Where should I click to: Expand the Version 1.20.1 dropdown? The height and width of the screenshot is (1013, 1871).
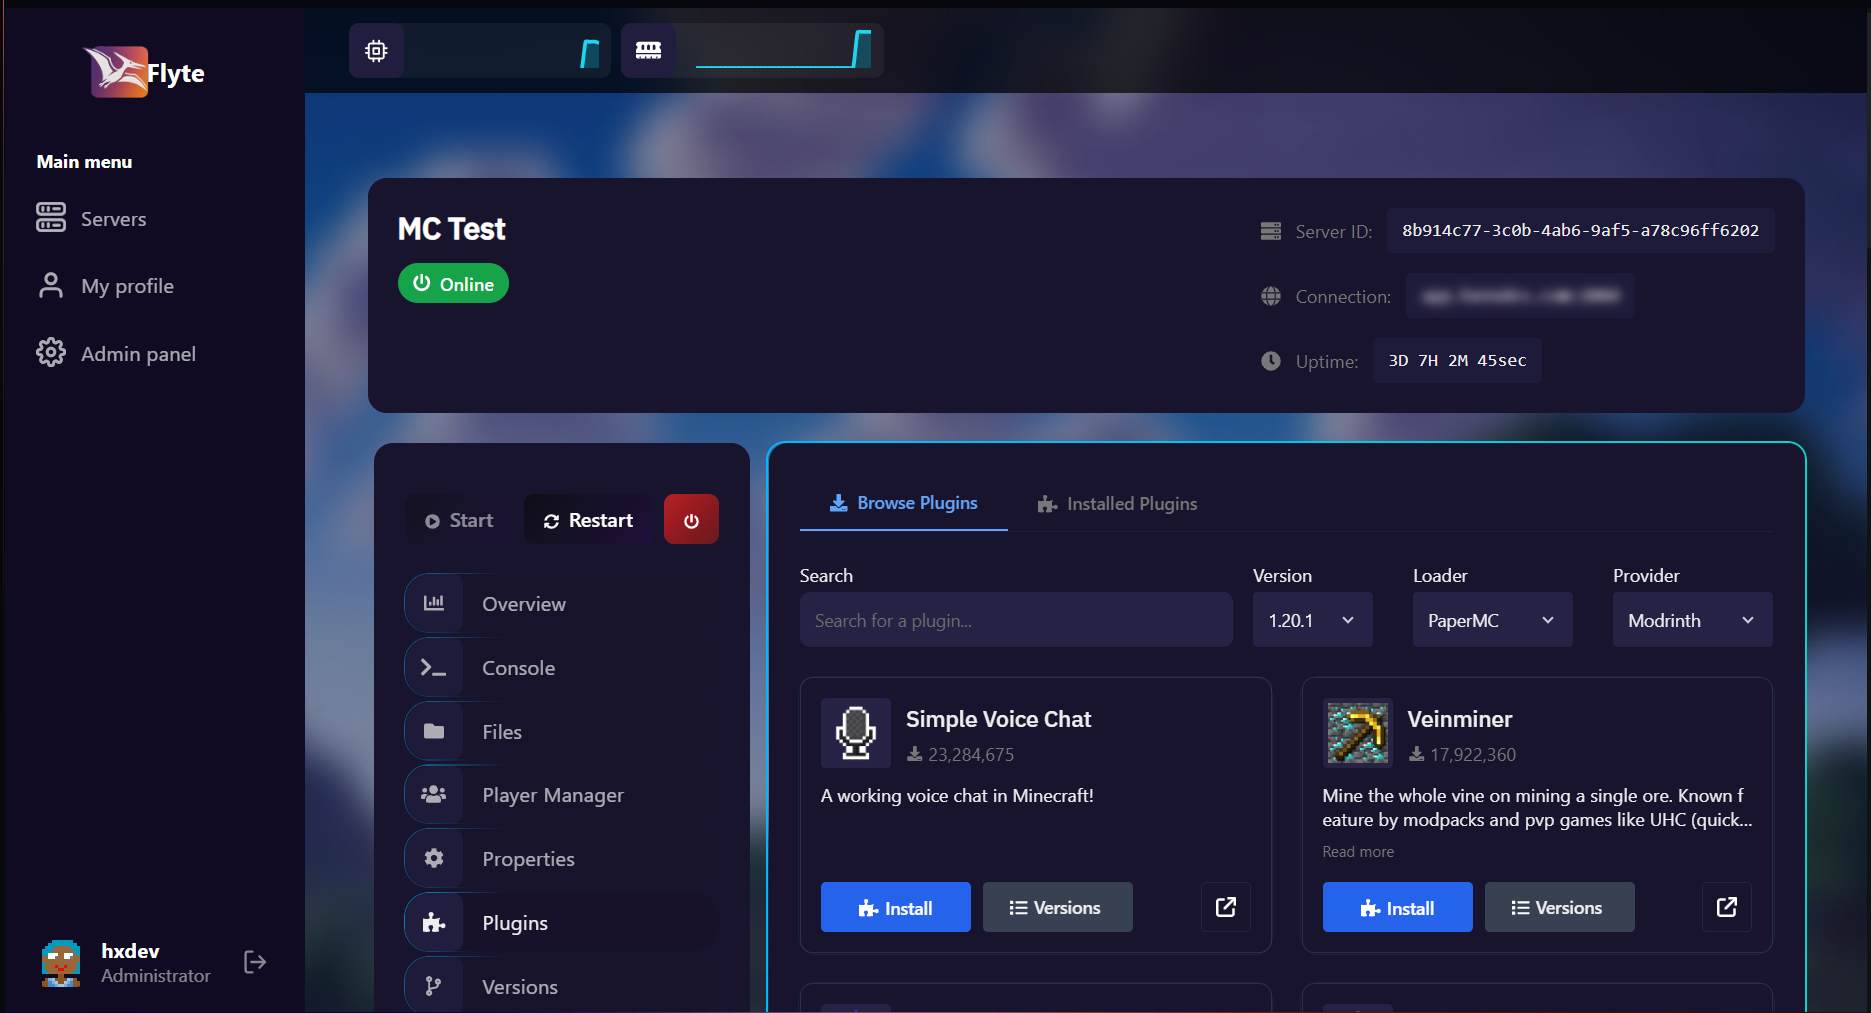tap(1312, 620)
